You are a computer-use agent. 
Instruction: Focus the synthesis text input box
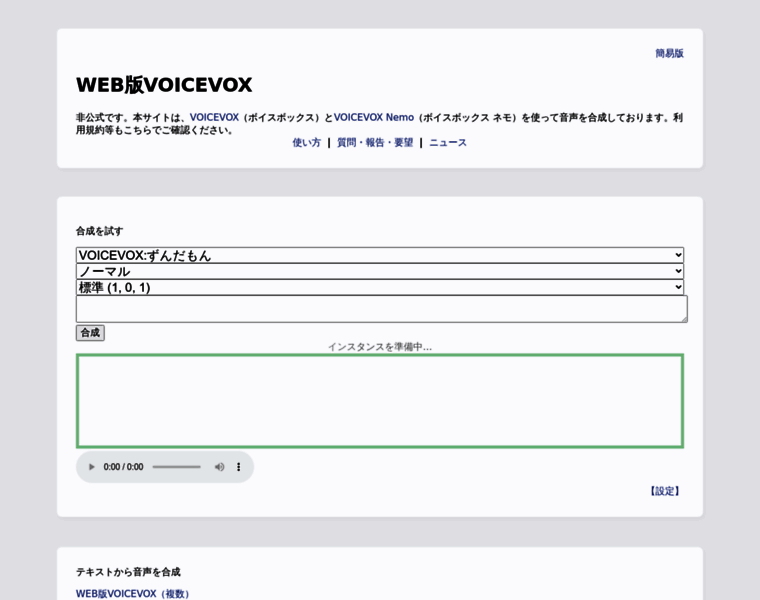pyautogui.click(x=381, y=309)
